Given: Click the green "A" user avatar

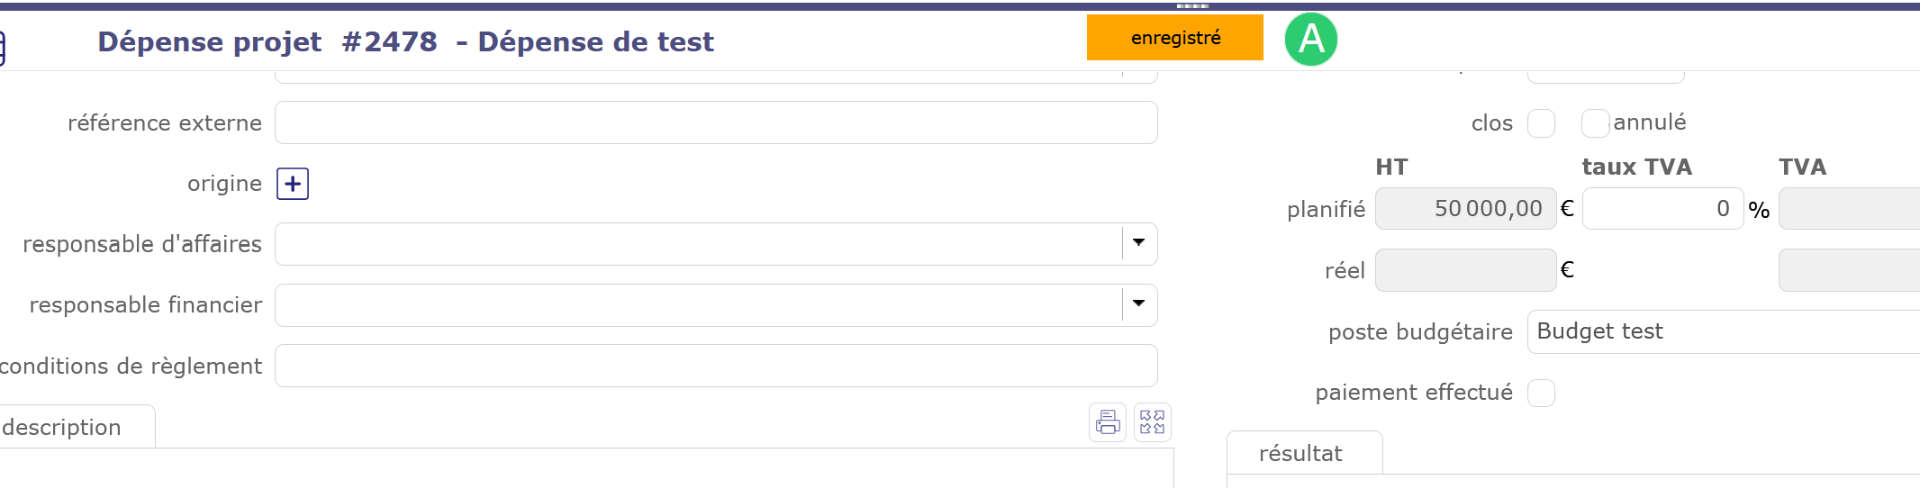Looking at the screenshot, I should [1310, 40].
